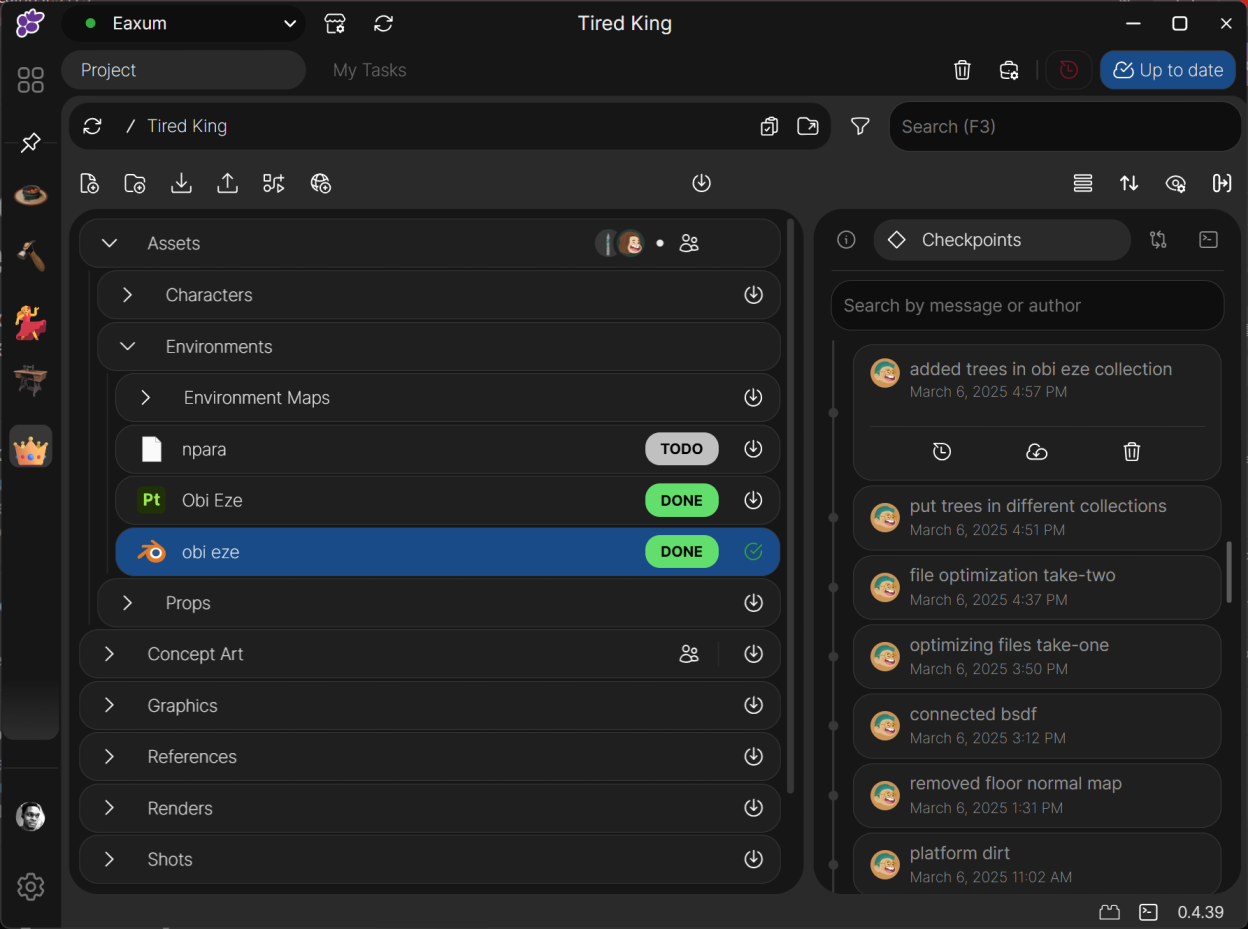Switch to the My Tasks tab

(x=369, y=70)
